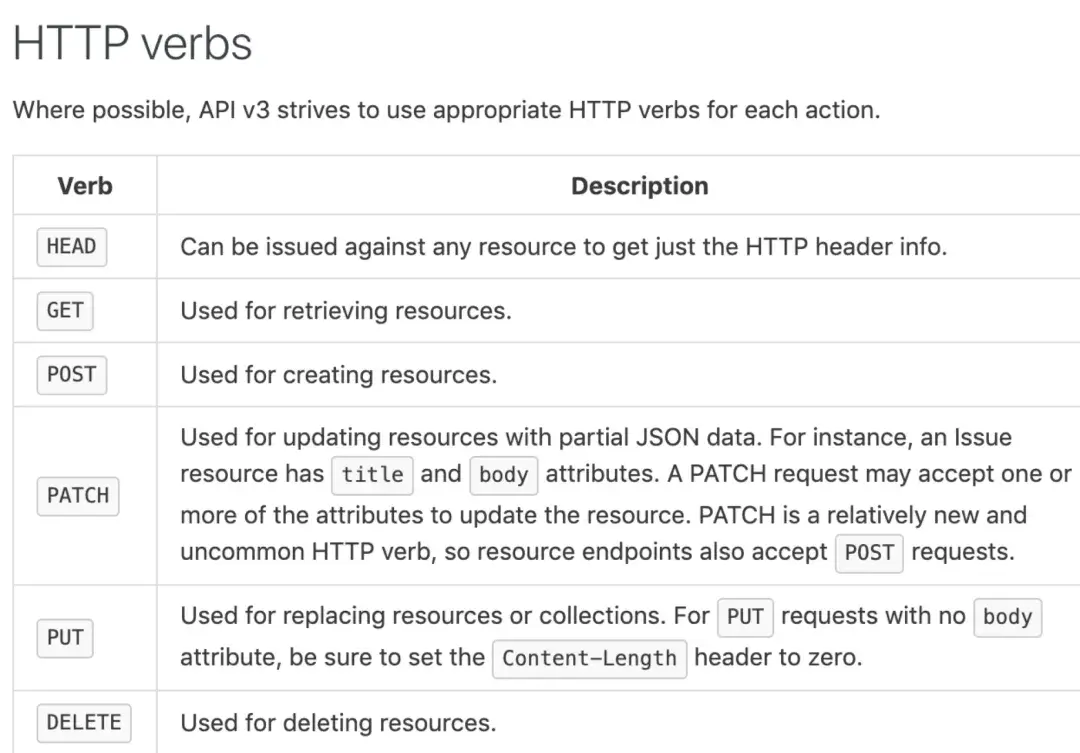Click the "HTTP verbs" page heading
The height and width of the screenshot is (753, 1080).
click(132, 44)
